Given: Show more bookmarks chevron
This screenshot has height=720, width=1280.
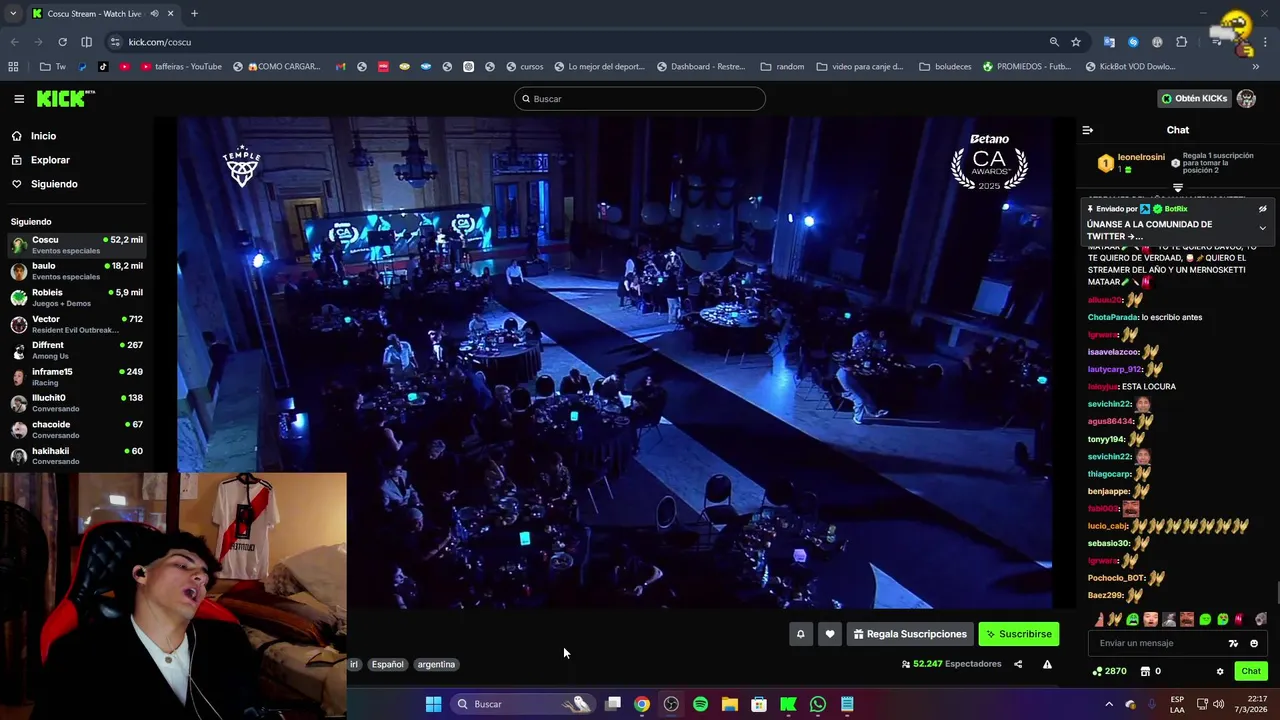Looking at the screenshot, I should (1257, 67).
